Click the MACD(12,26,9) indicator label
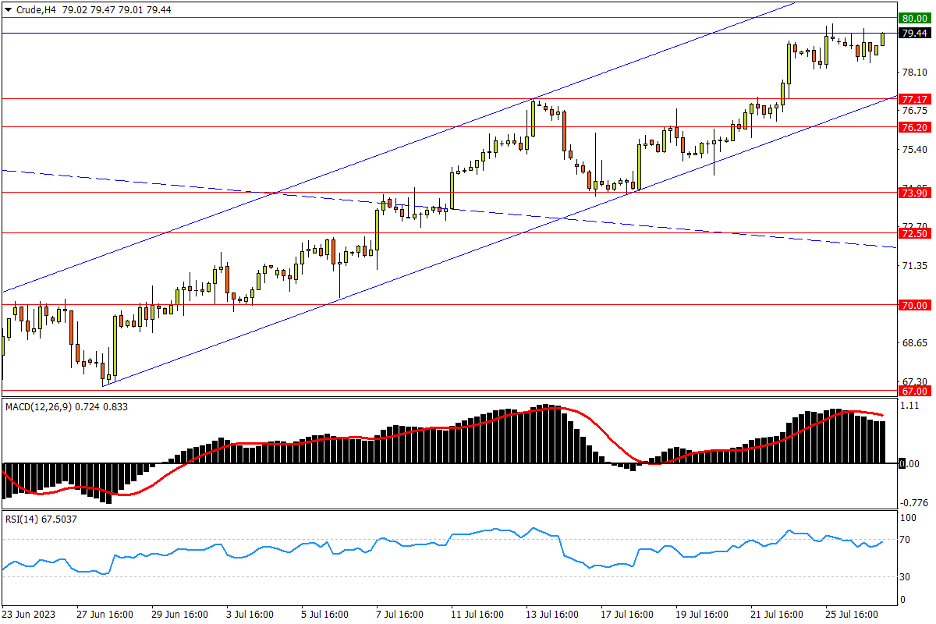The image size is (936, 624). [40, 407]
